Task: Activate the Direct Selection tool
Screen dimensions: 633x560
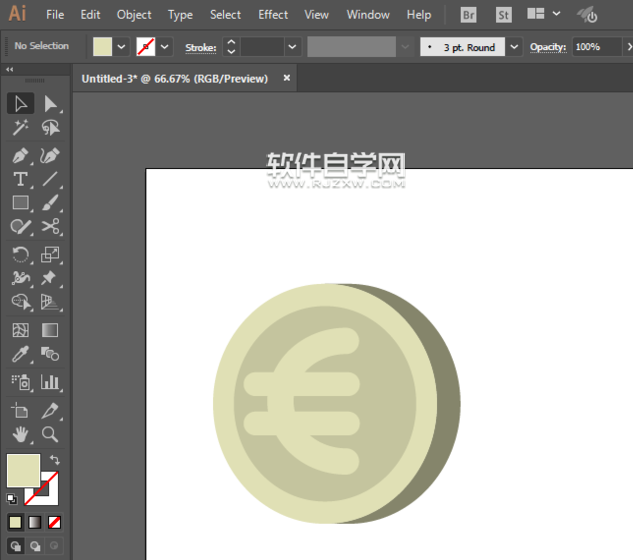Action: point(50,103)
